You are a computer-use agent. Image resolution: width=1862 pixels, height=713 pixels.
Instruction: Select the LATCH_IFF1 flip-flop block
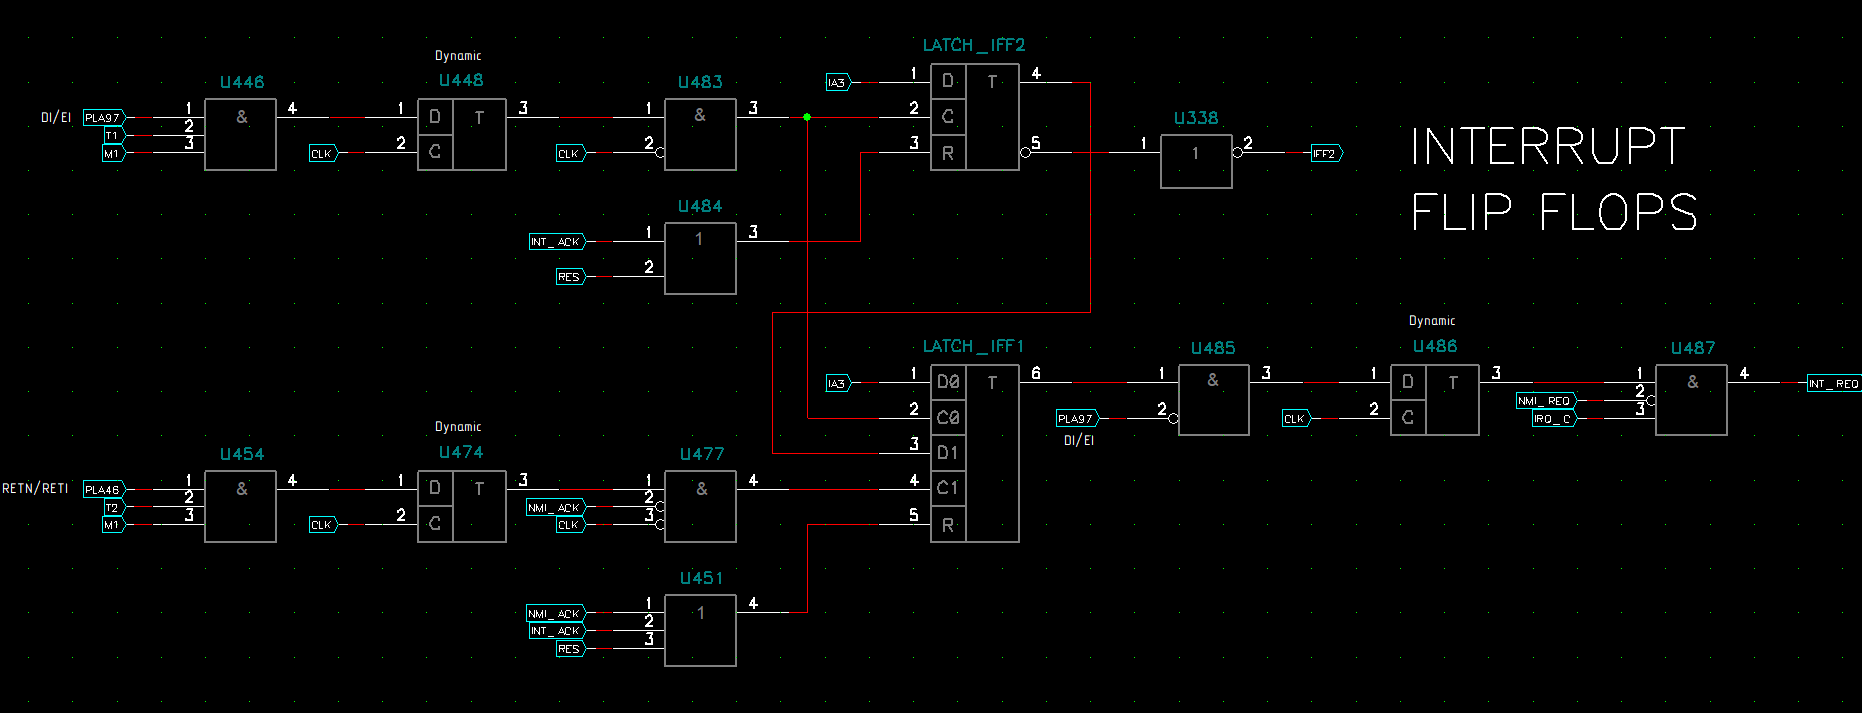click(974, 453)
